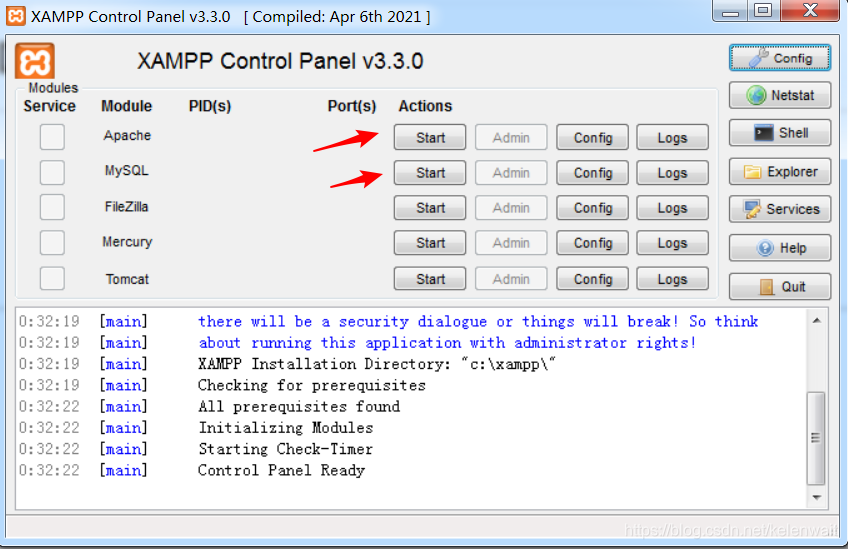Open Help with the question mark icon
The height and width of the screenshot is (549, 848).
780,248
